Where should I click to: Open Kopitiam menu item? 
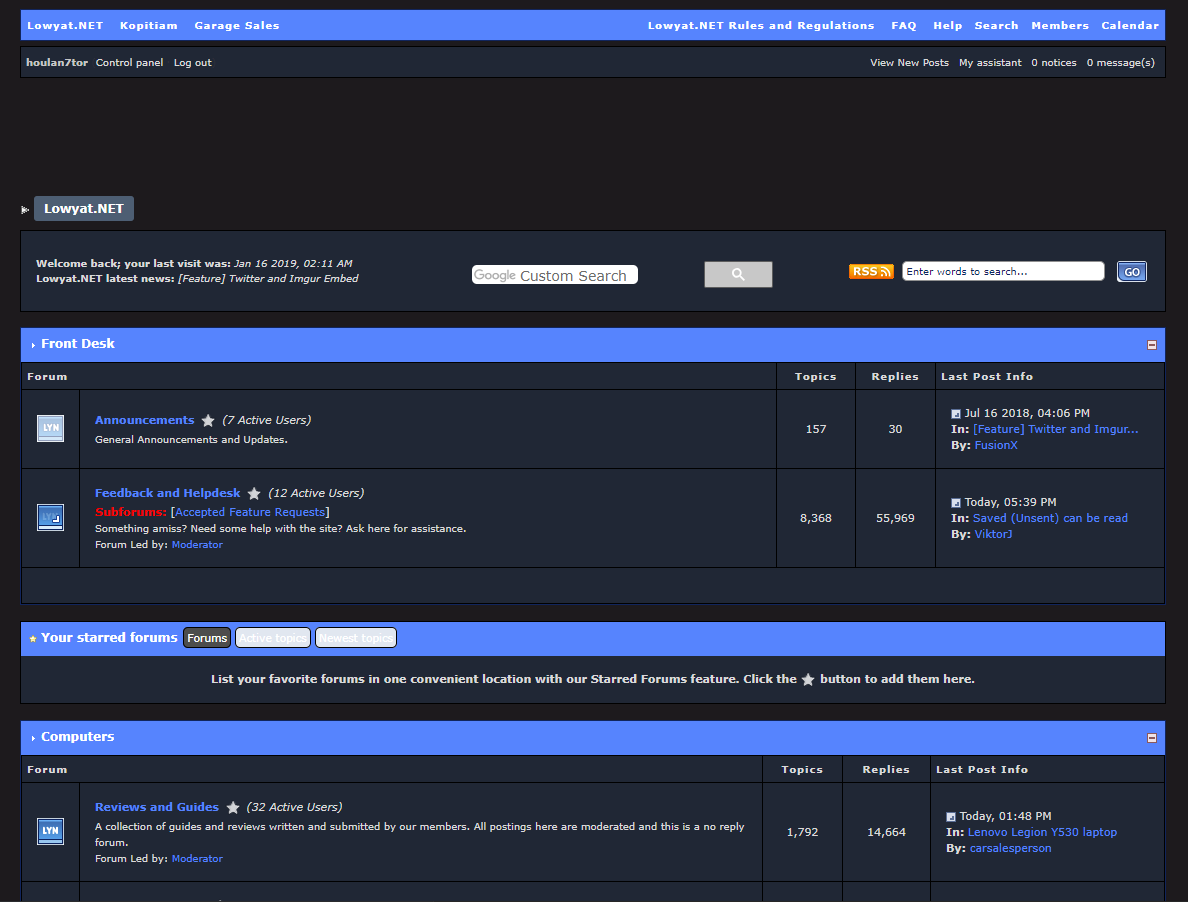pos(148,25)
